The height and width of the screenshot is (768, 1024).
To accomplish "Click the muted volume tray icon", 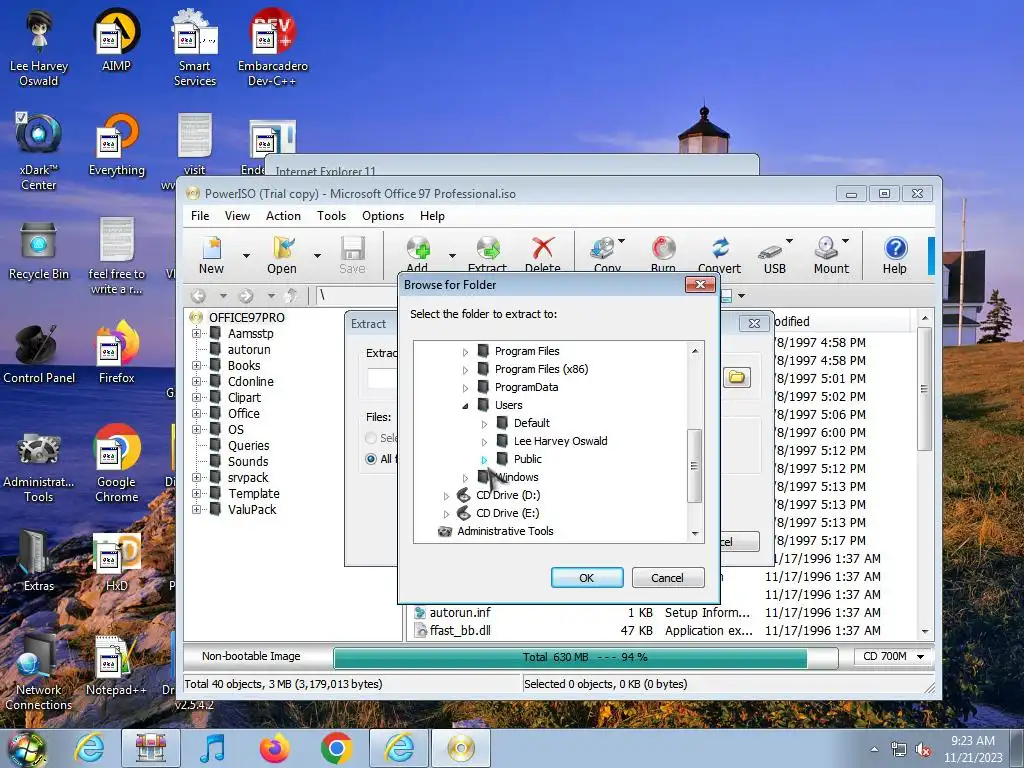I will pos(923,750).
